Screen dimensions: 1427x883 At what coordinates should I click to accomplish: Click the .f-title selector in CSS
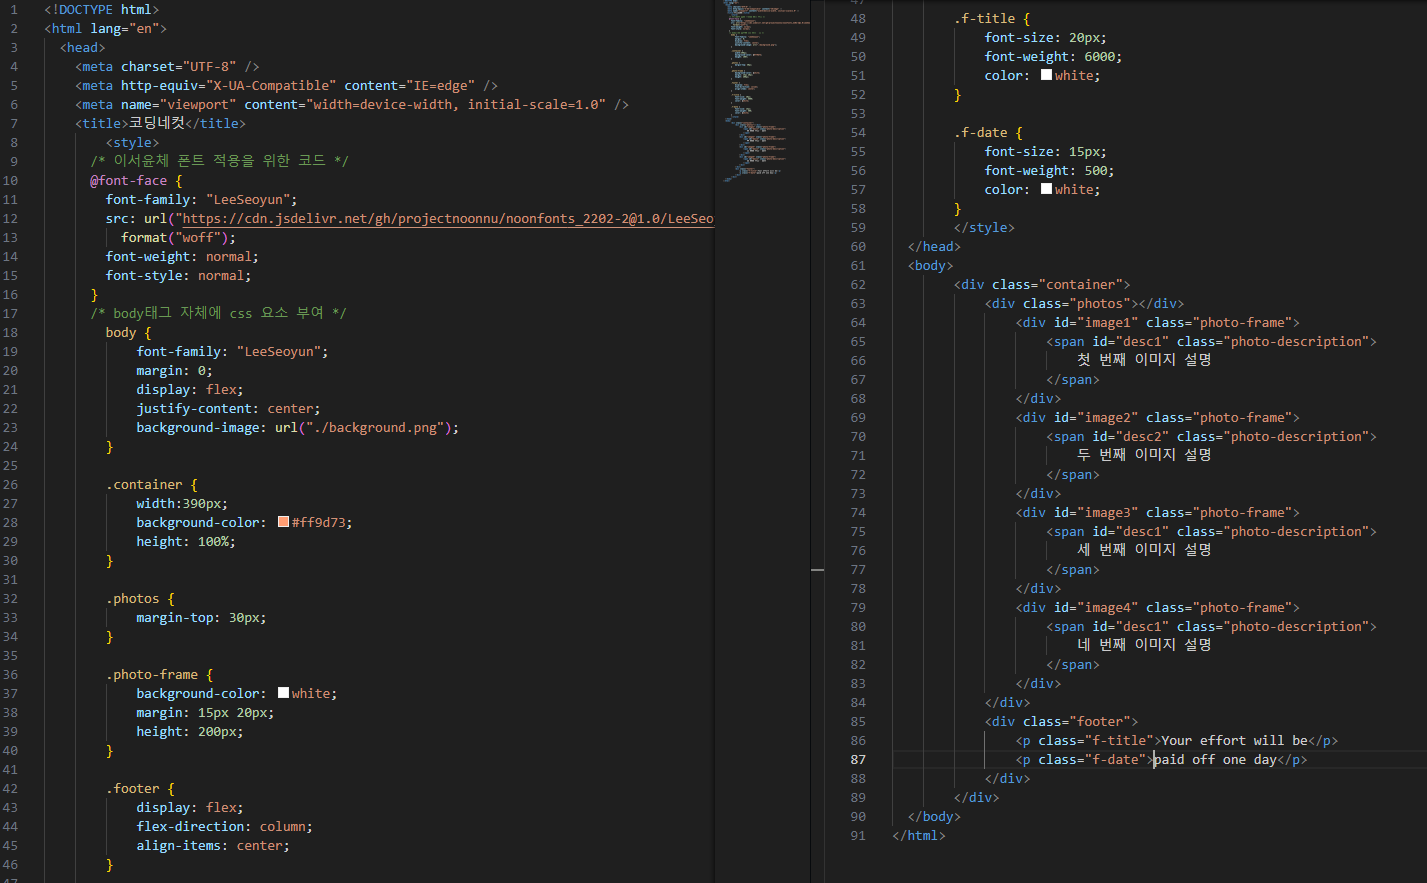(984, 18)
